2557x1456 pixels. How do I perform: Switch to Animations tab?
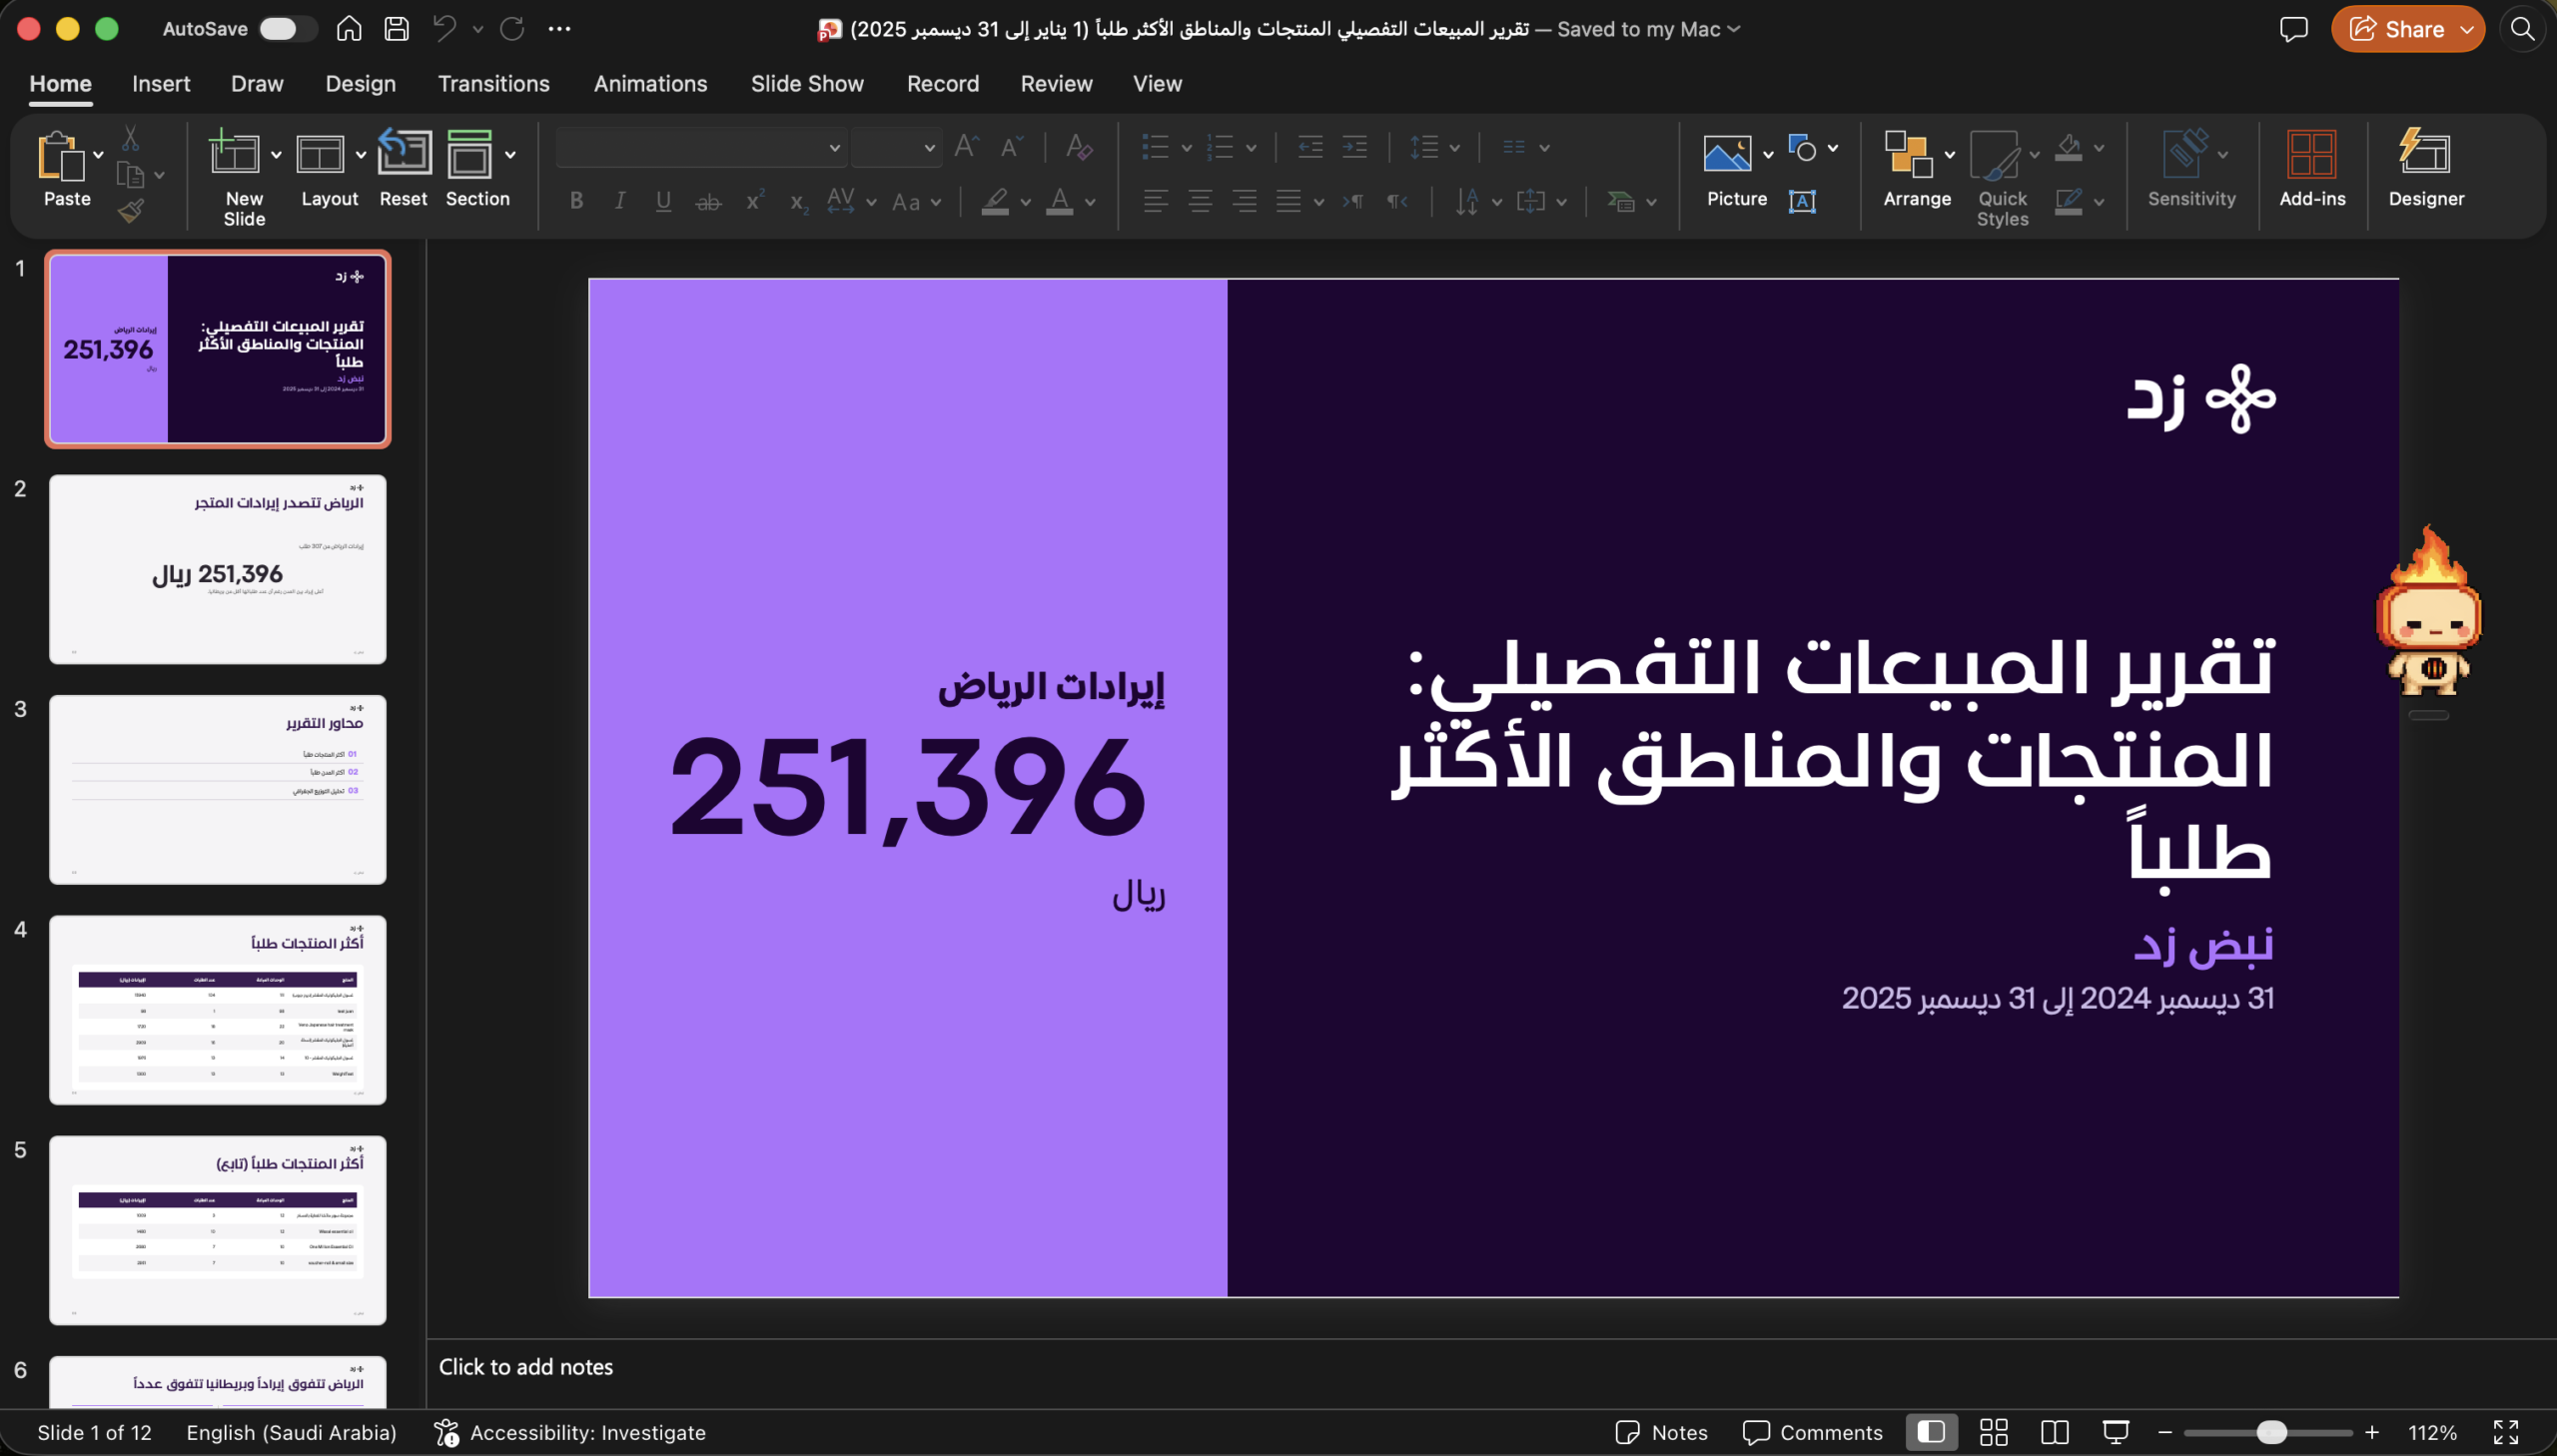coord(650,84)
